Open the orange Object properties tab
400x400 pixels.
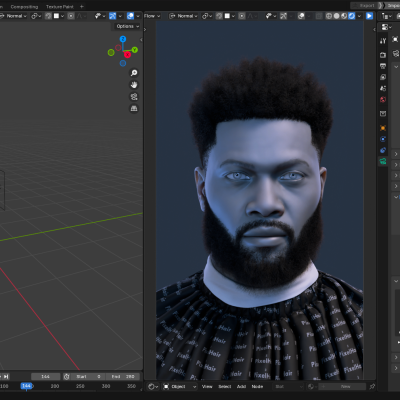coord(383,128)
